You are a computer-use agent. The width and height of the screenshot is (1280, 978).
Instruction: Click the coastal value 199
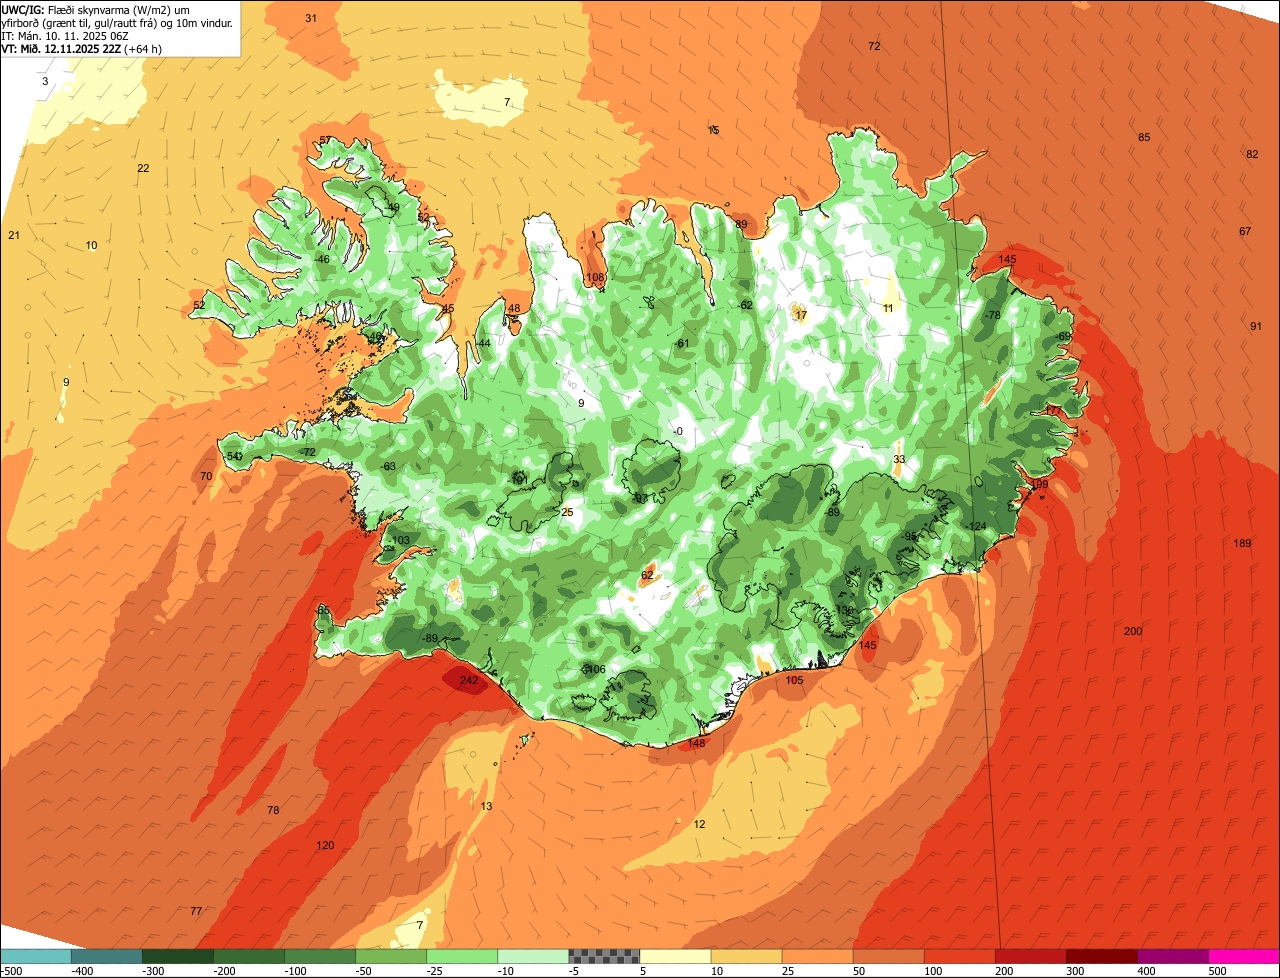[1039, 484]
